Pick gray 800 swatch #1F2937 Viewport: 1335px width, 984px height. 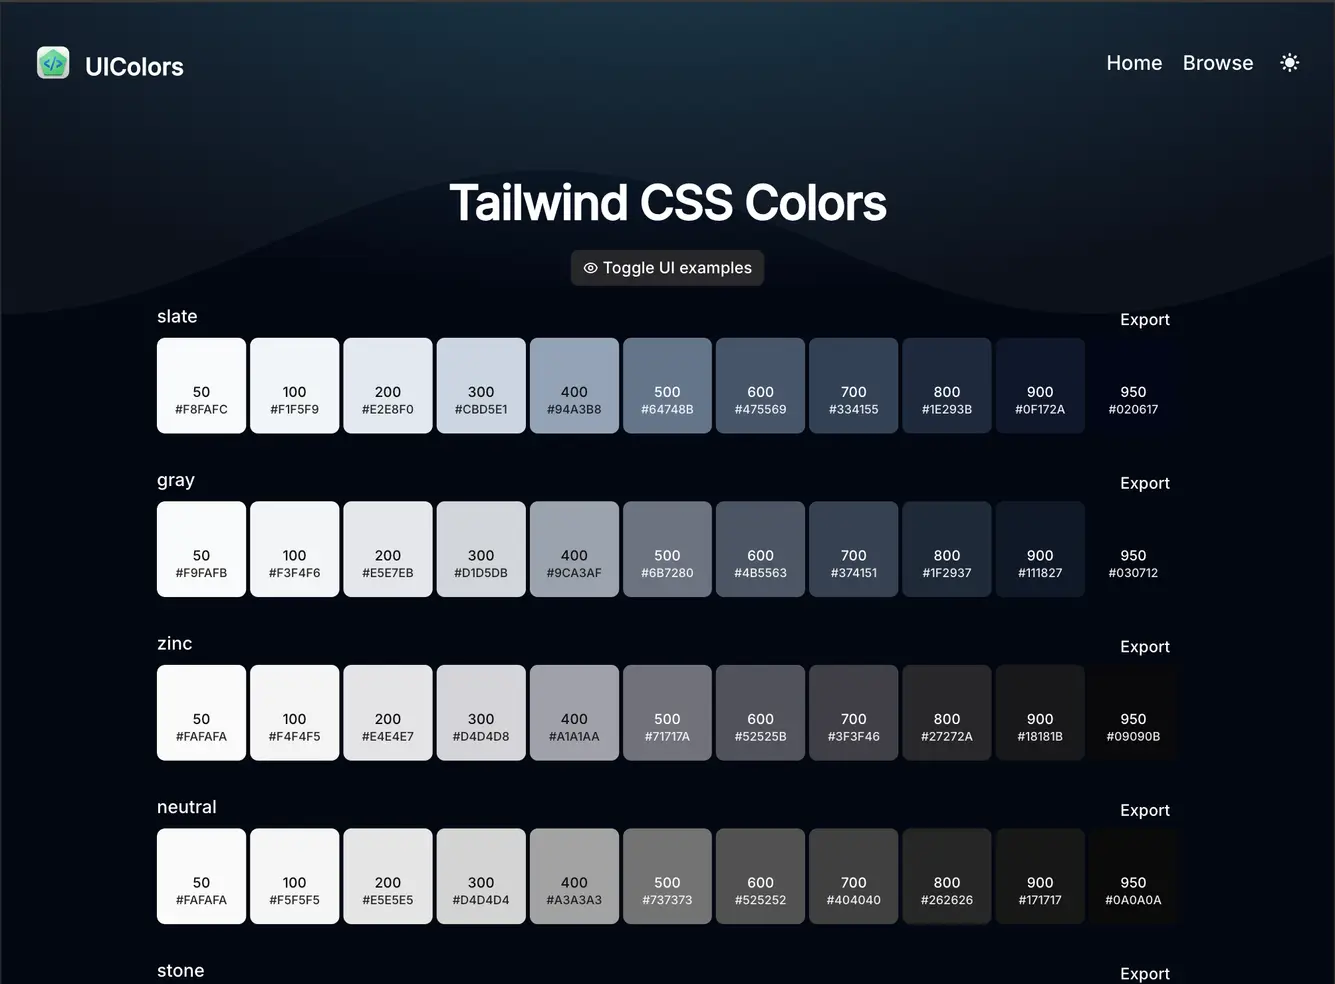tap(947, 549)
